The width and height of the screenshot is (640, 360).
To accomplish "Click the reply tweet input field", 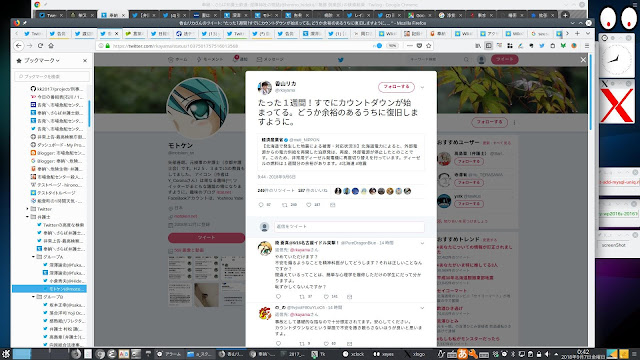I will (349, 227).
